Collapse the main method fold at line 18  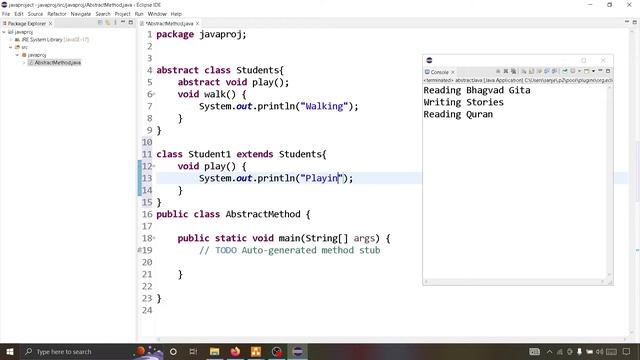coord(154,238)
